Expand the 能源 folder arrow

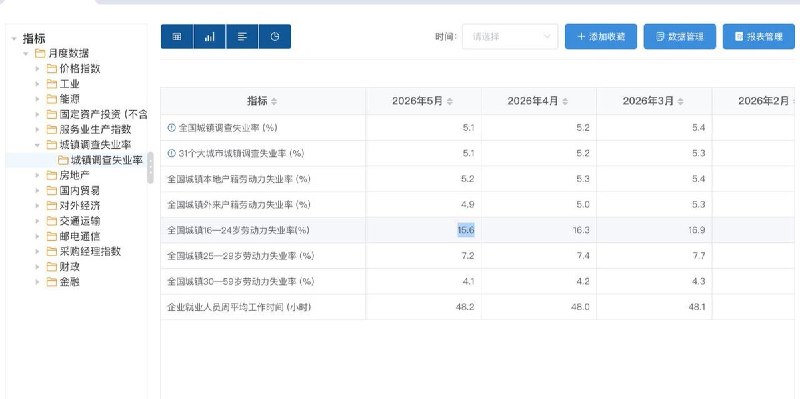pos(37,99)
